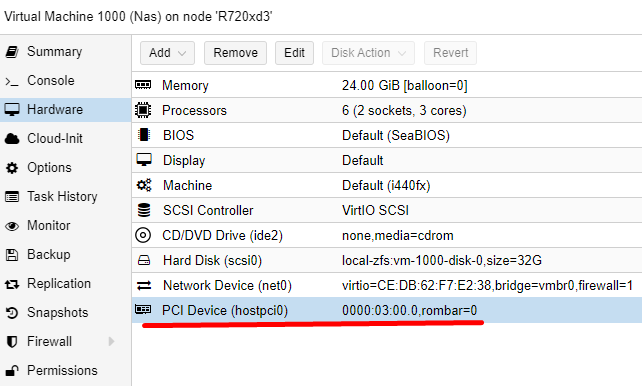The image size is (642, 386).
Task: Click the Permissions unlock icon
Action: tap(12, 371)
